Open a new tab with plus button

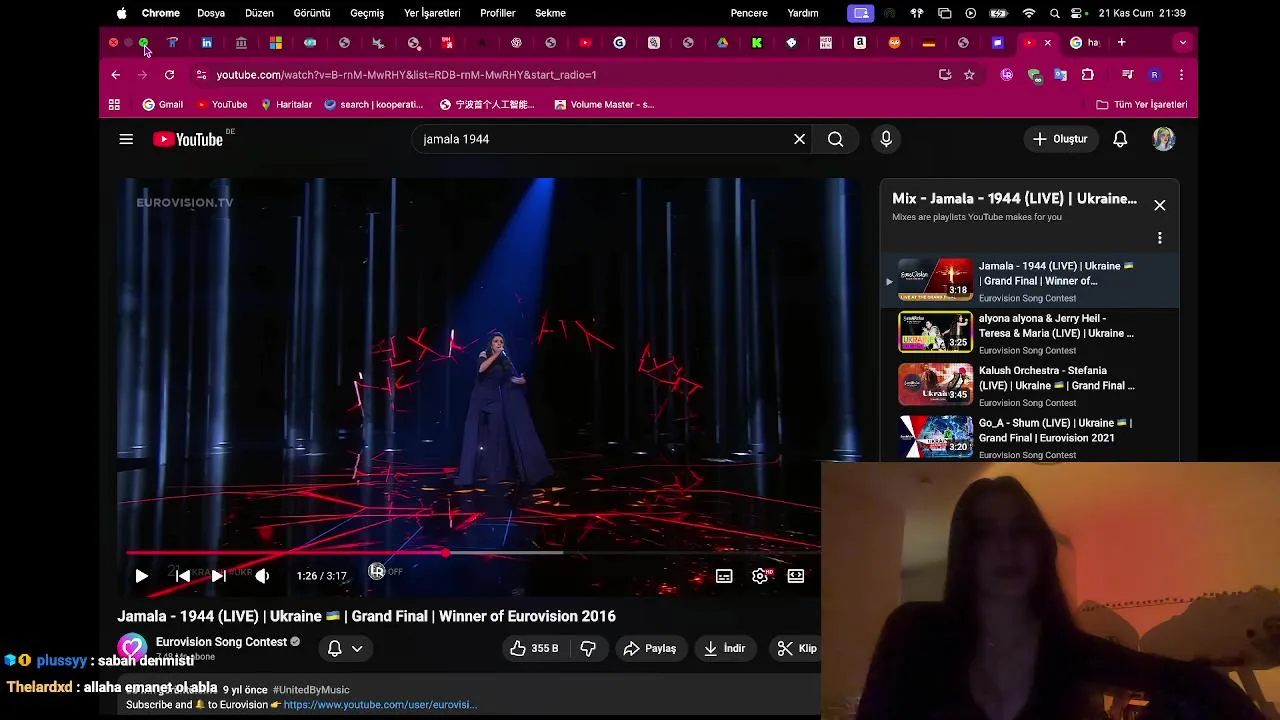(1121, 43)
